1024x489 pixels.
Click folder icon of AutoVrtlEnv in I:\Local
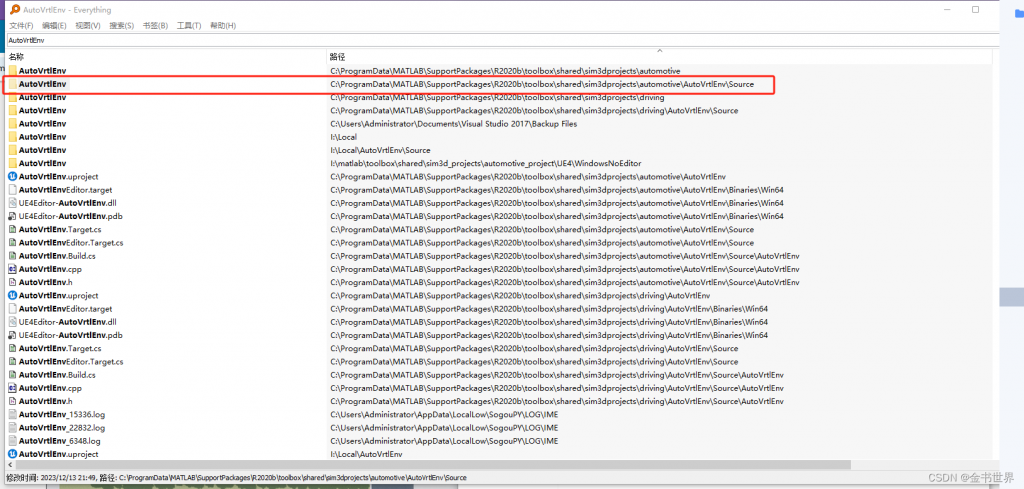[x=13, y=136]
